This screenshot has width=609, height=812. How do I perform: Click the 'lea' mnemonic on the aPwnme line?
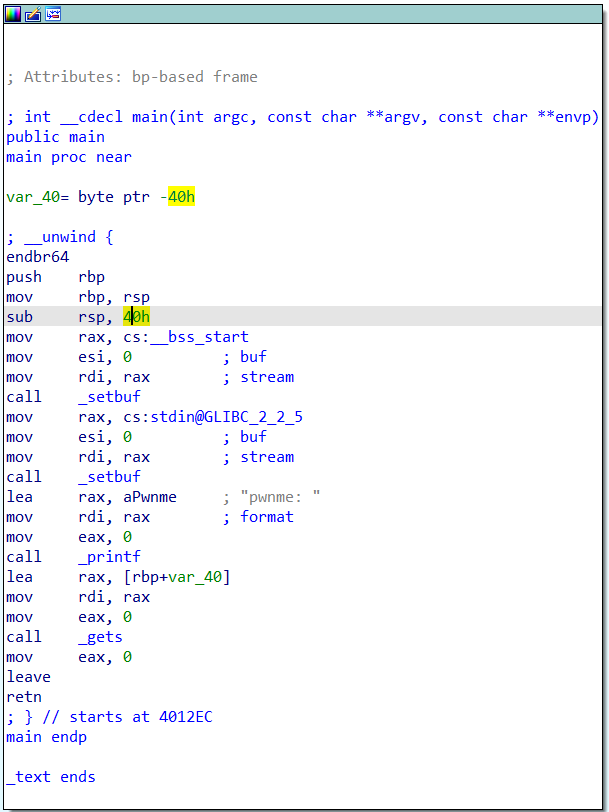[x=20, y=497]
